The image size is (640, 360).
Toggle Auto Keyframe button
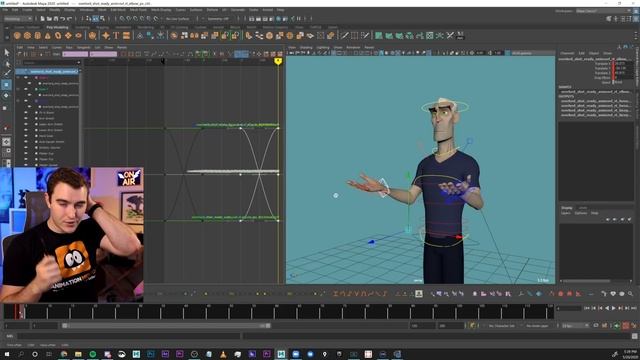625,326
